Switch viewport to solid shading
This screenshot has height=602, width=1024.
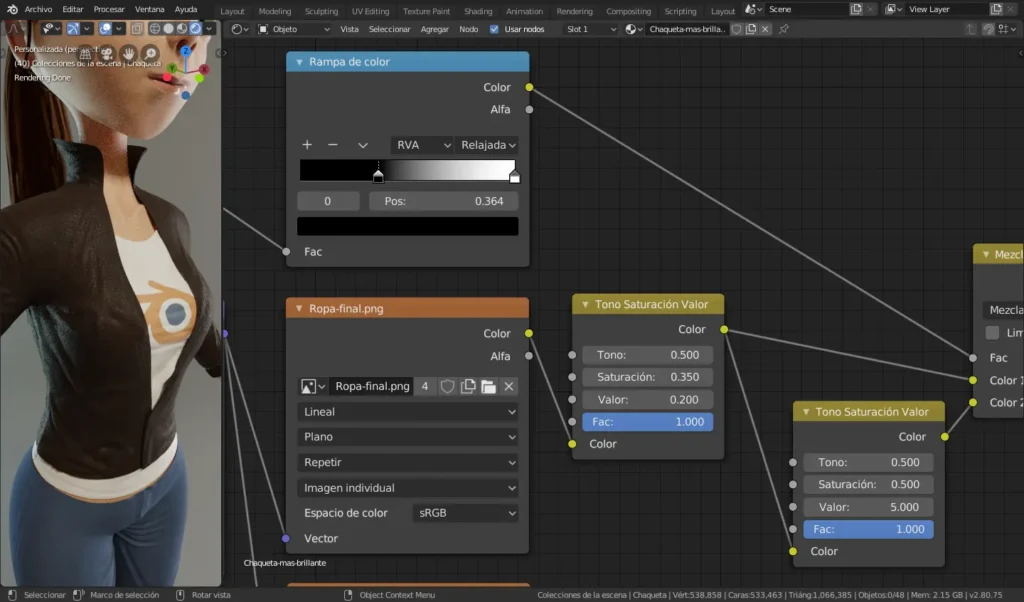click(168, 29)
